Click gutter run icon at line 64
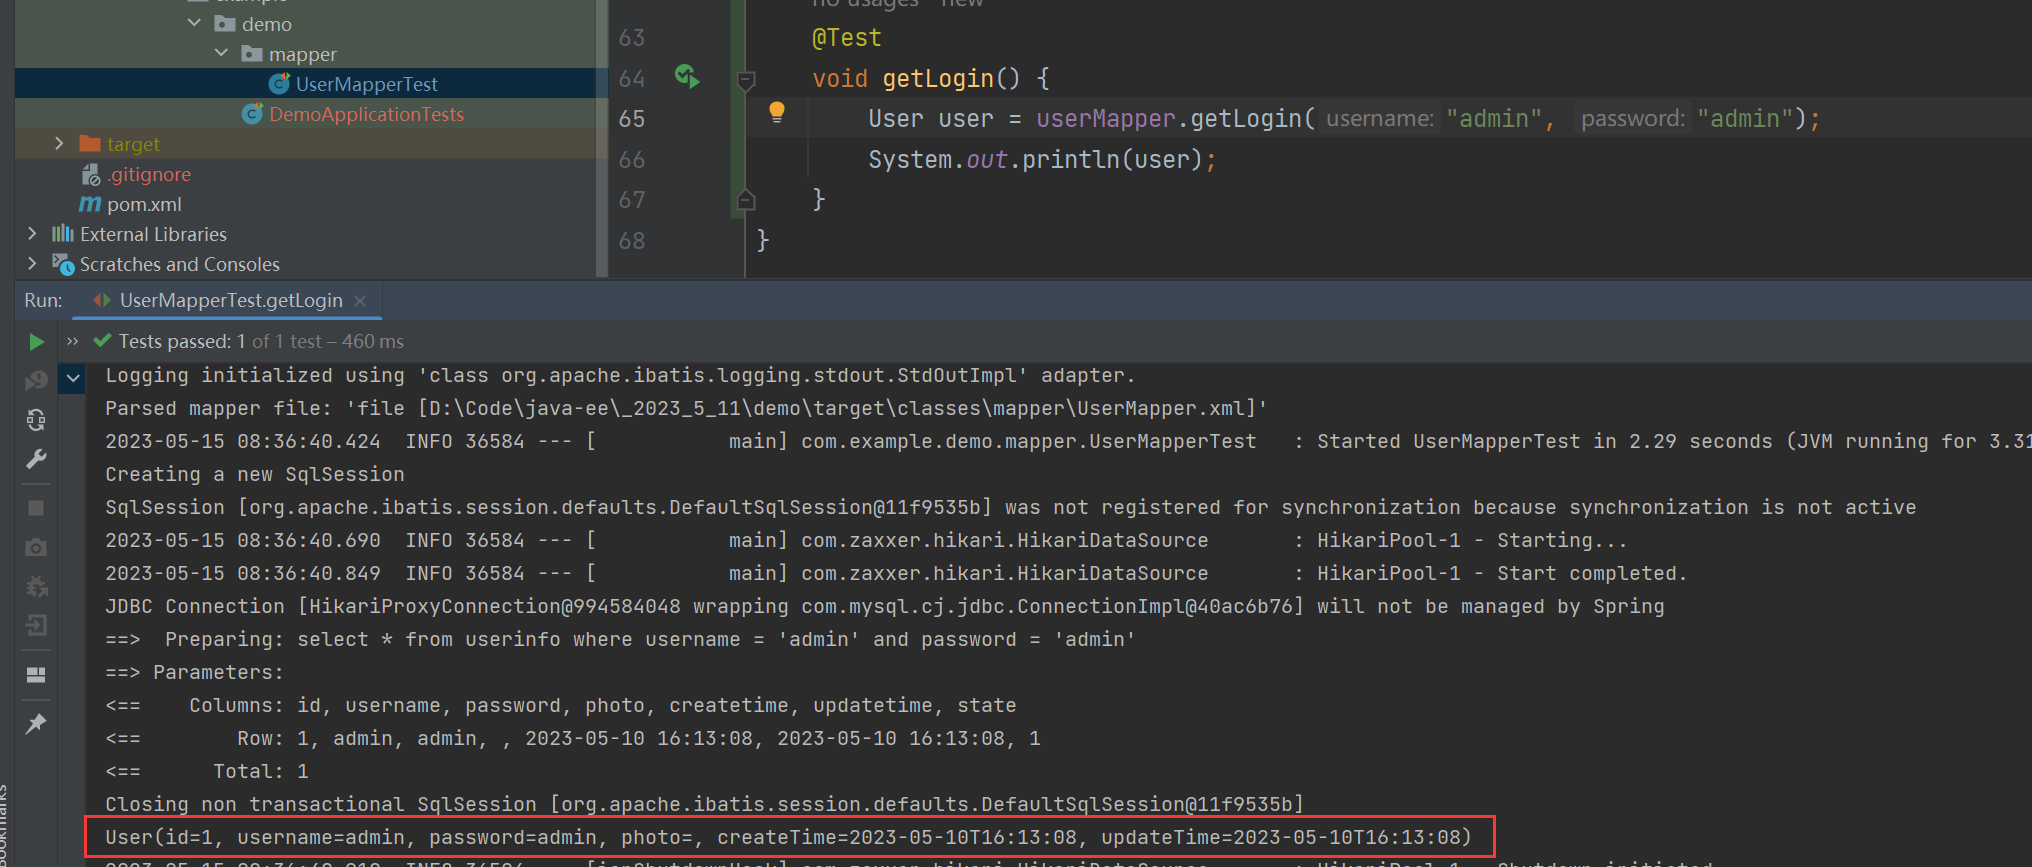2032x867 pixels. coord(687,76)
